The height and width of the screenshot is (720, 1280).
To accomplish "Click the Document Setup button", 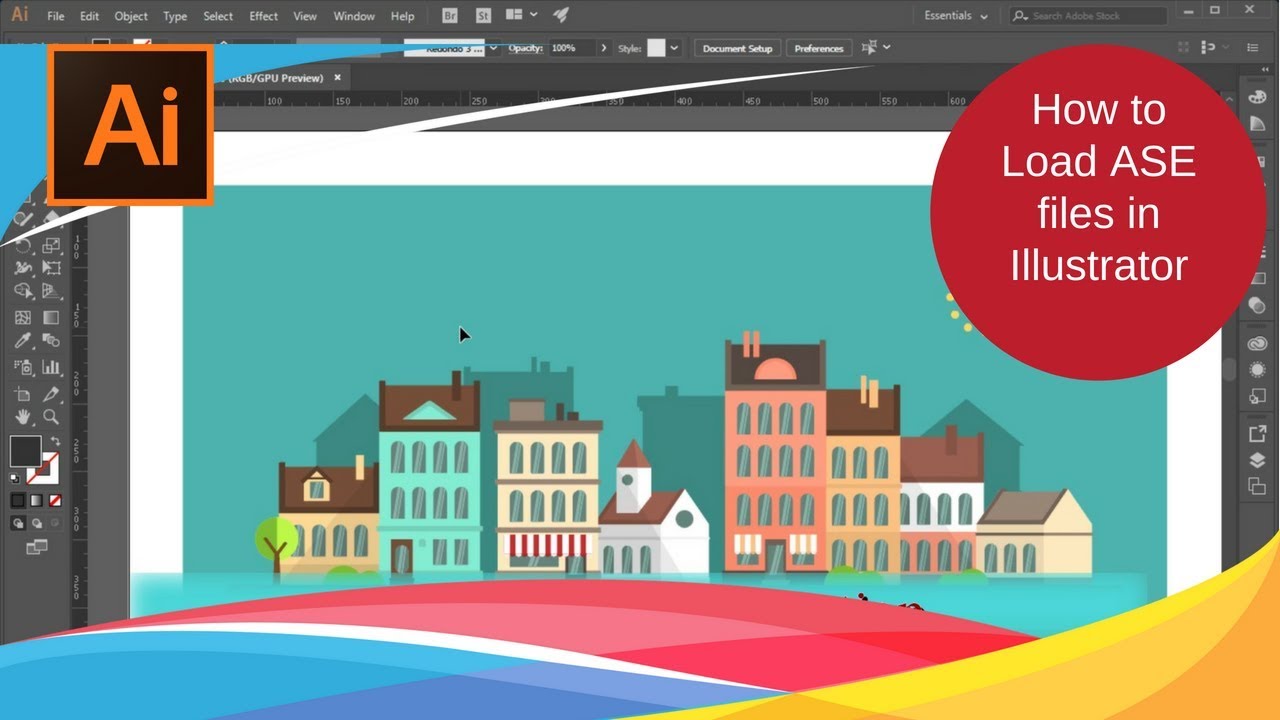I will point(738,48).
